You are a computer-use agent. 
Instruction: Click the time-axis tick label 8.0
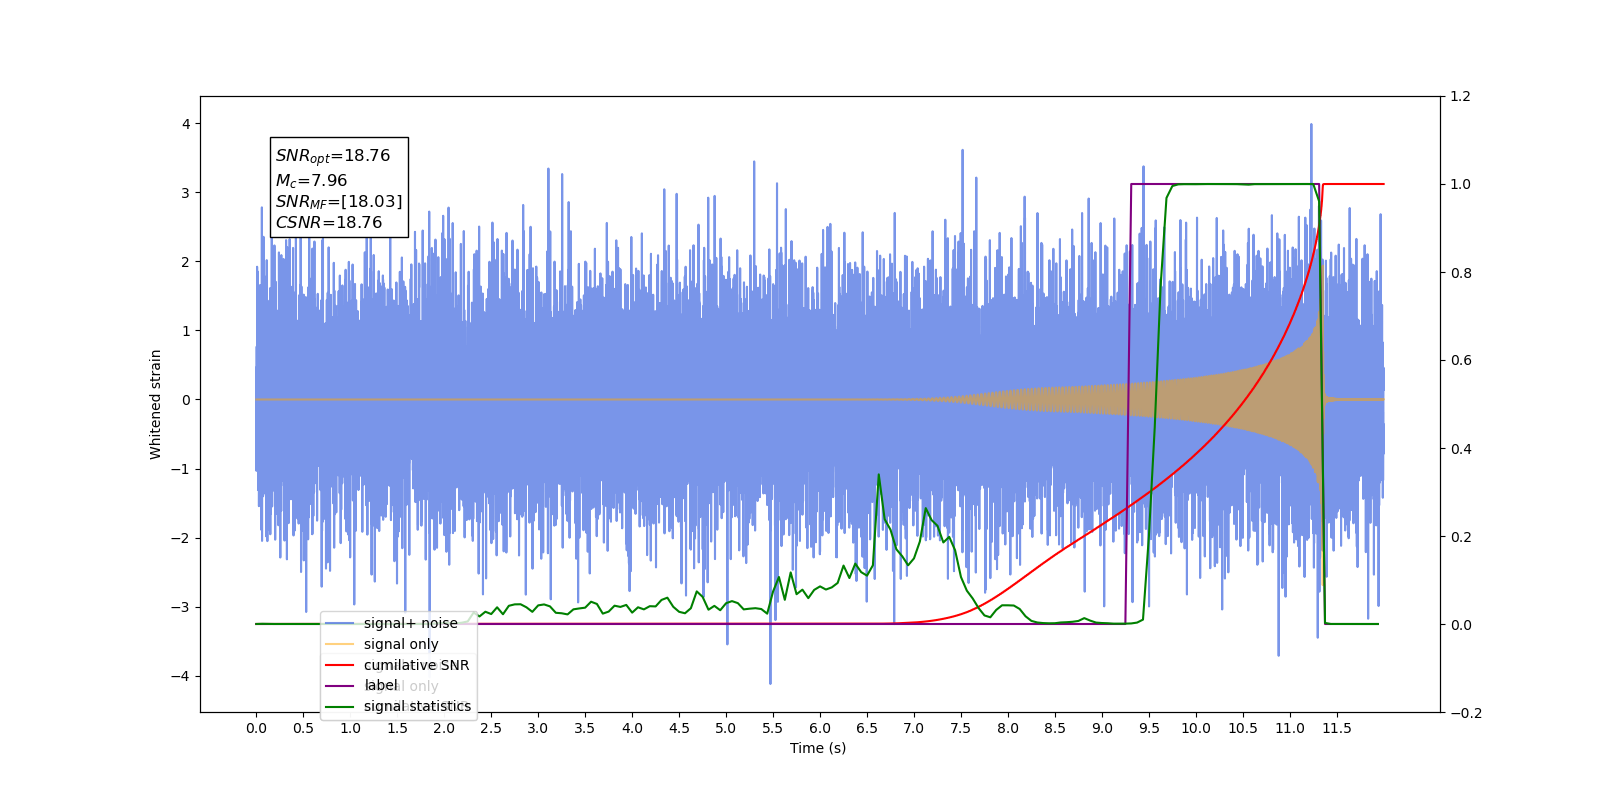(1008, 728)
